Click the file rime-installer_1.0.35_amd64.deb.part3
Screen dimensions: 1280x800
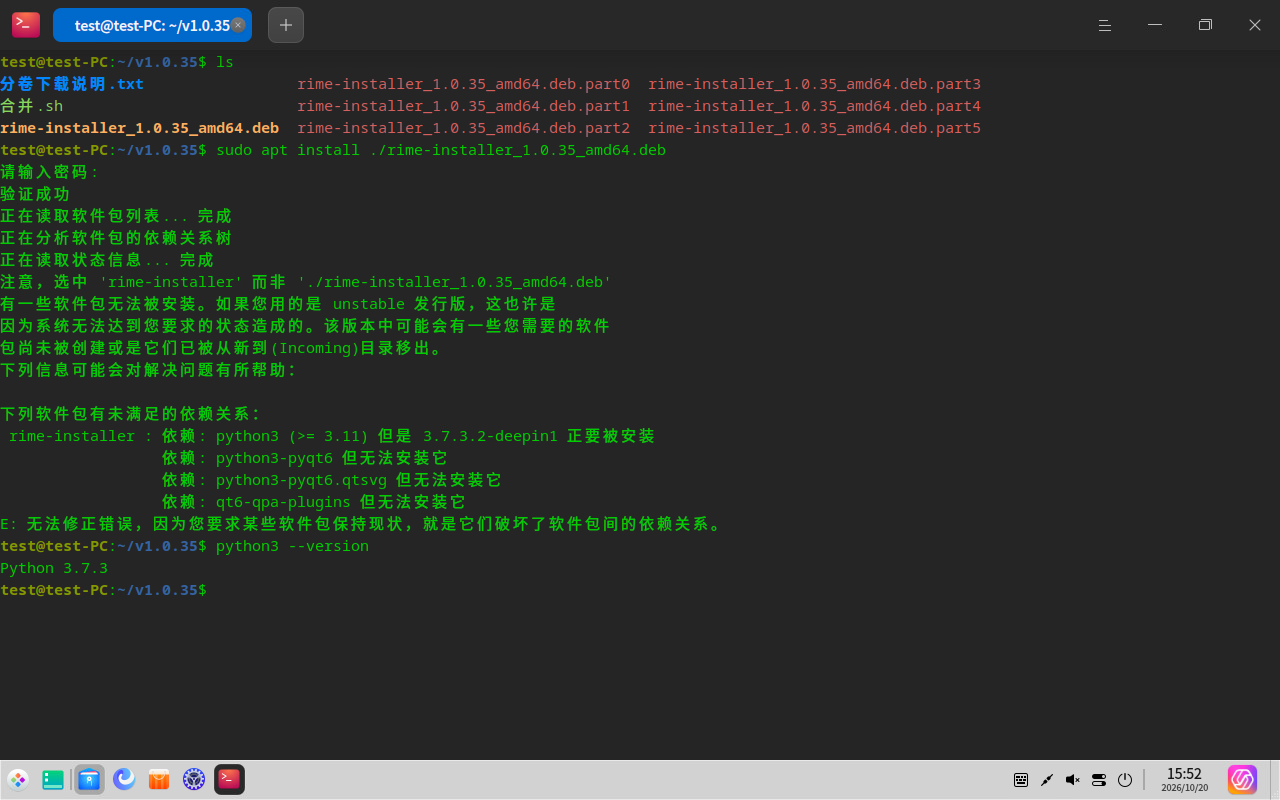(x=815, y=84)
